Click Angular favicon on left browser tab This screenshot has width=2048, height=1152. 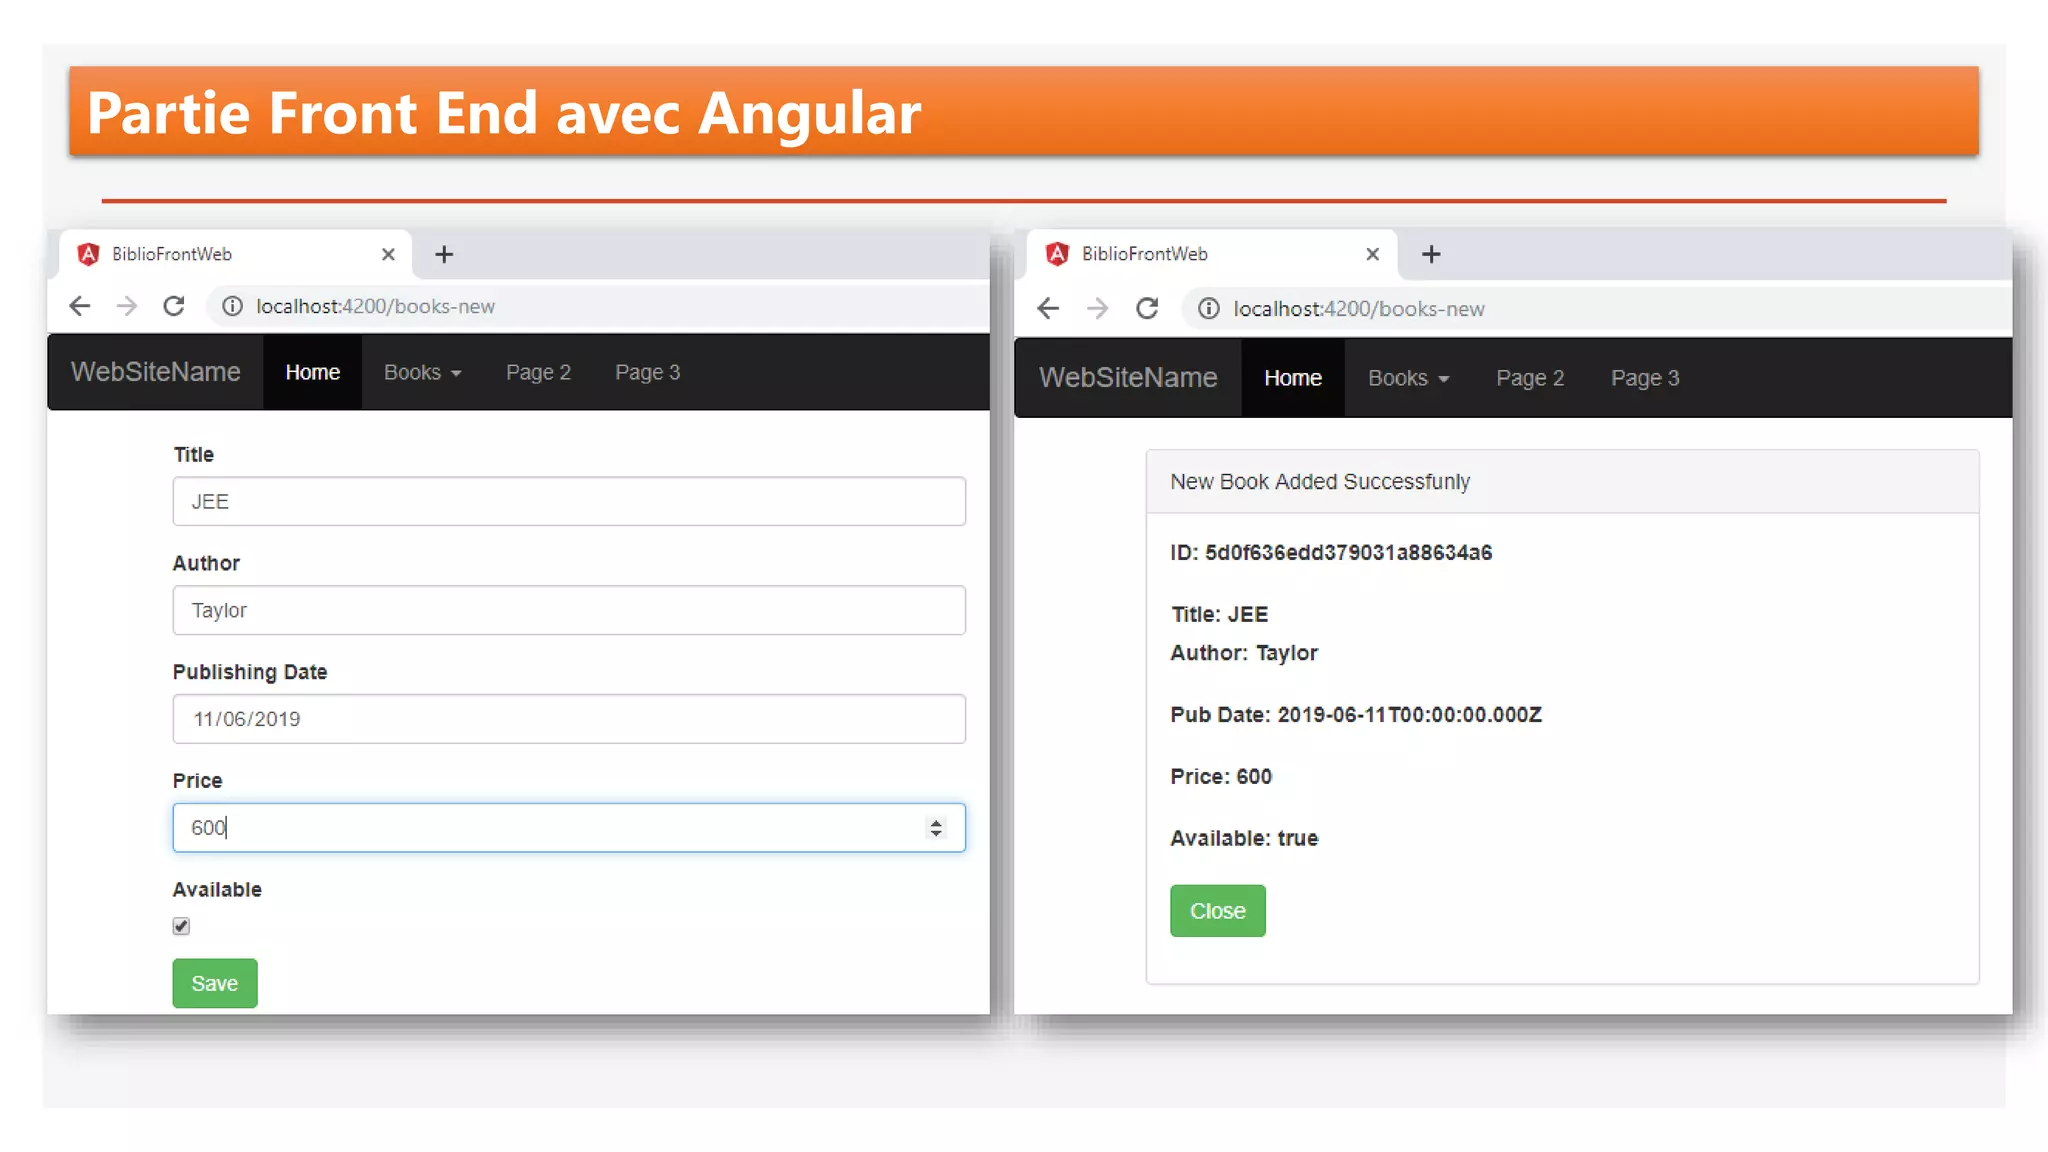click(x=88, y=254)
